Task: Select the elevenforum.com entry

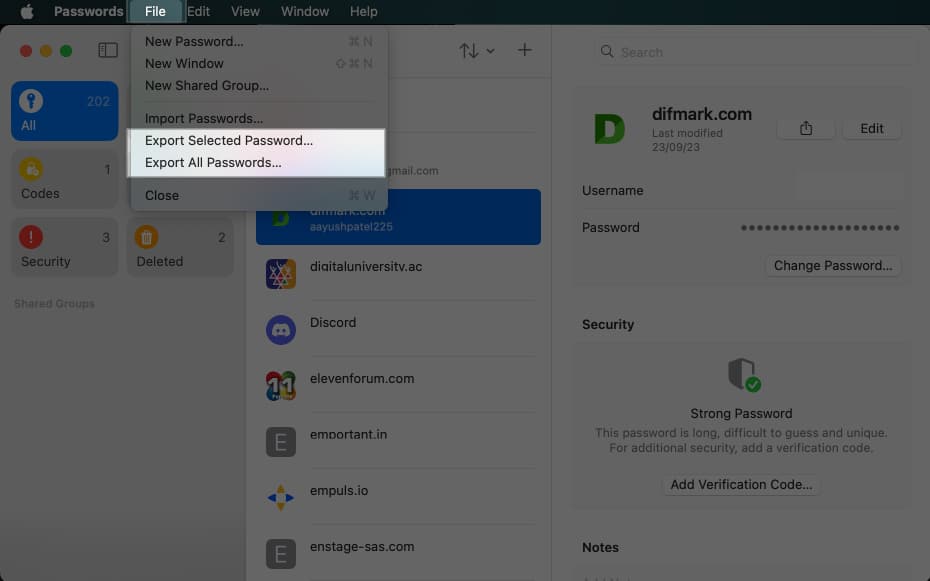Action: point(398,385)
